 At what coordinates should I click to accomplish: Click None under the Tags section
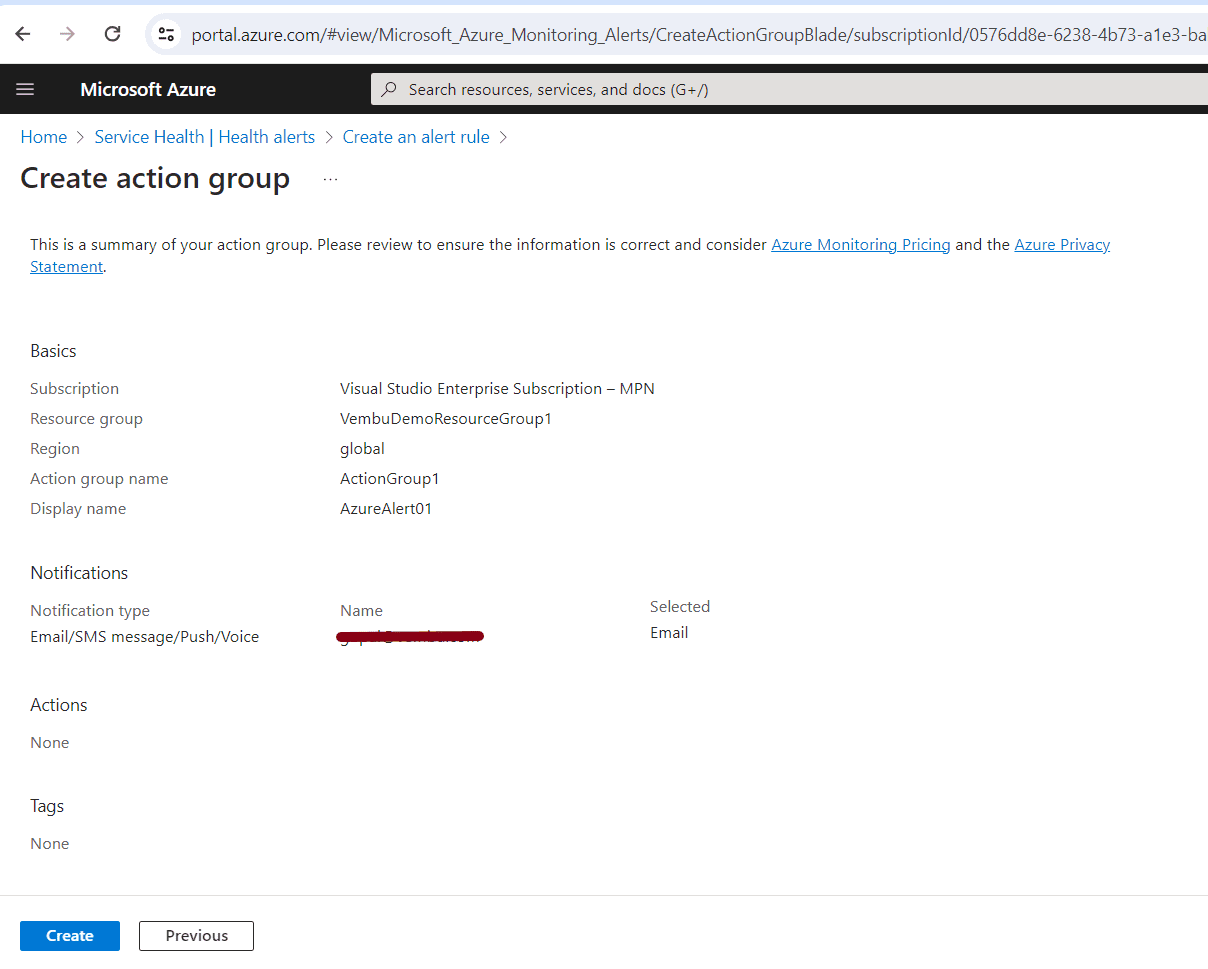pyautogui.click(x=50, y=844)
